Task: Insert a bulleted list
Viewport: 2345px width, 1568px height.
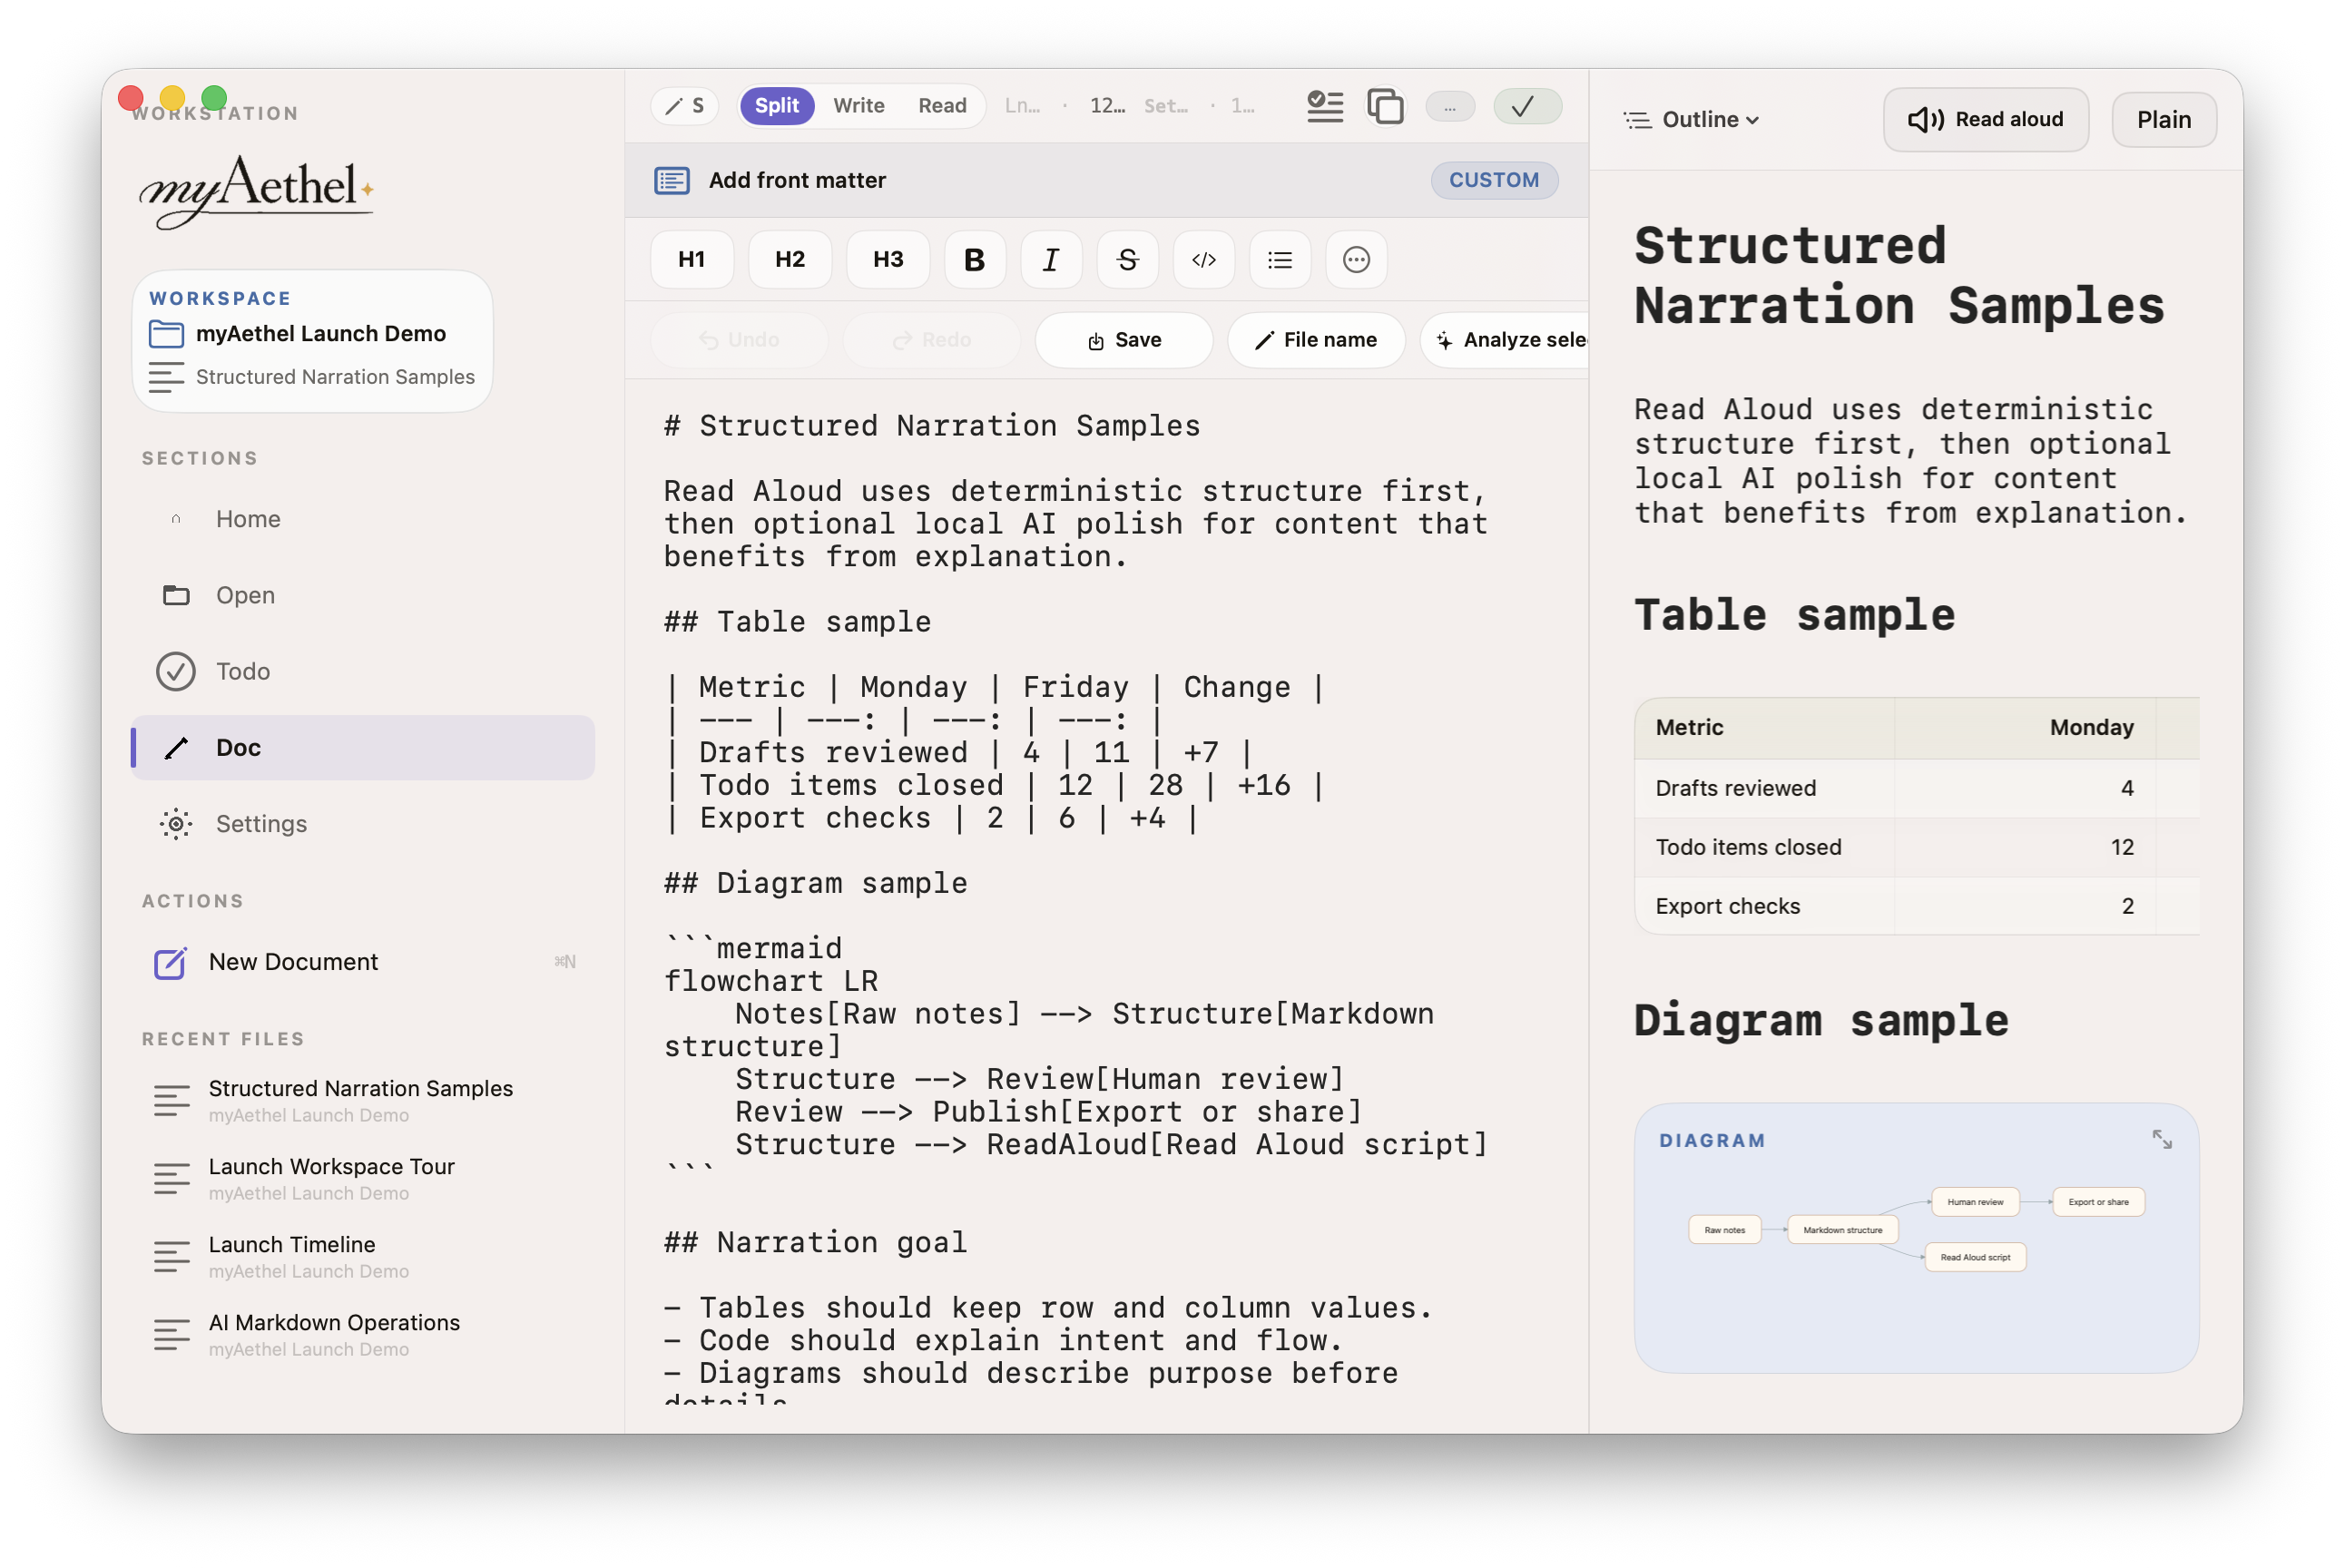Action: [x=1279, y=260]
